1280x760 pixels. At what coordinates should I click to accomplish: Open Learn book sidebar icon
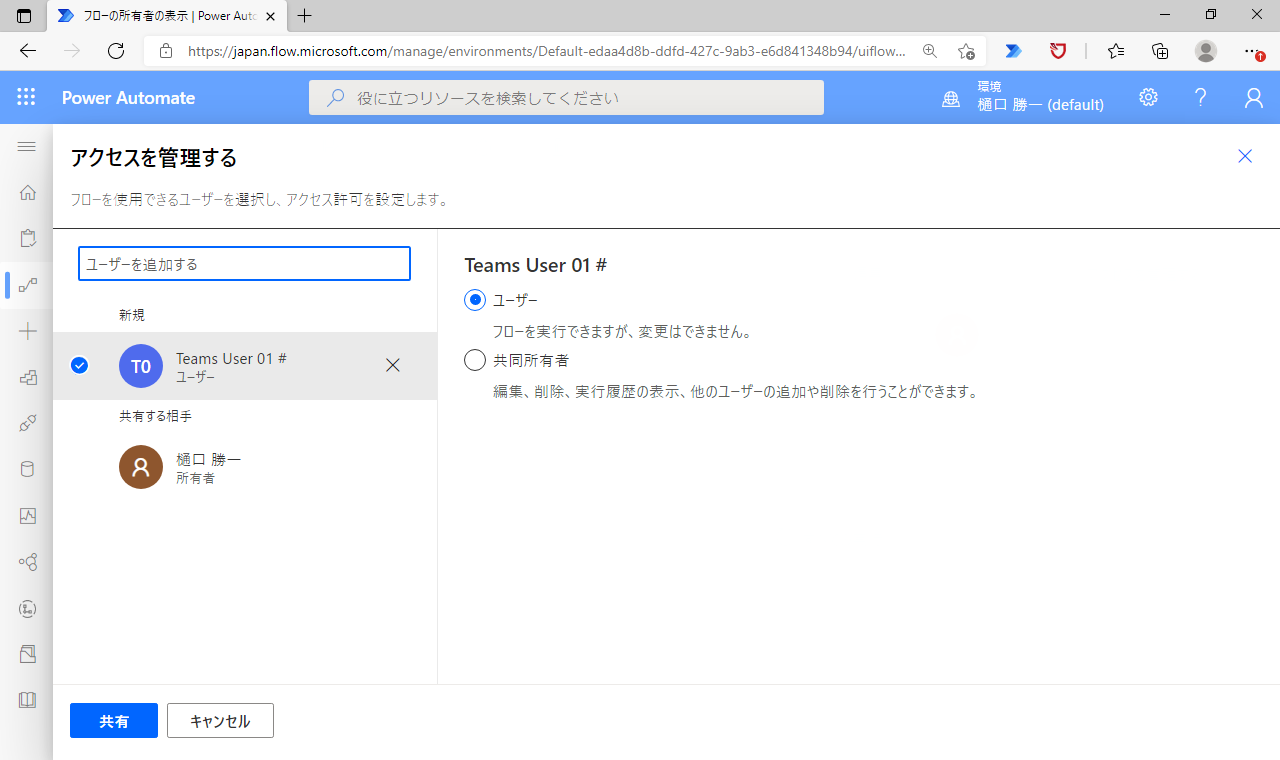point(28,700)
